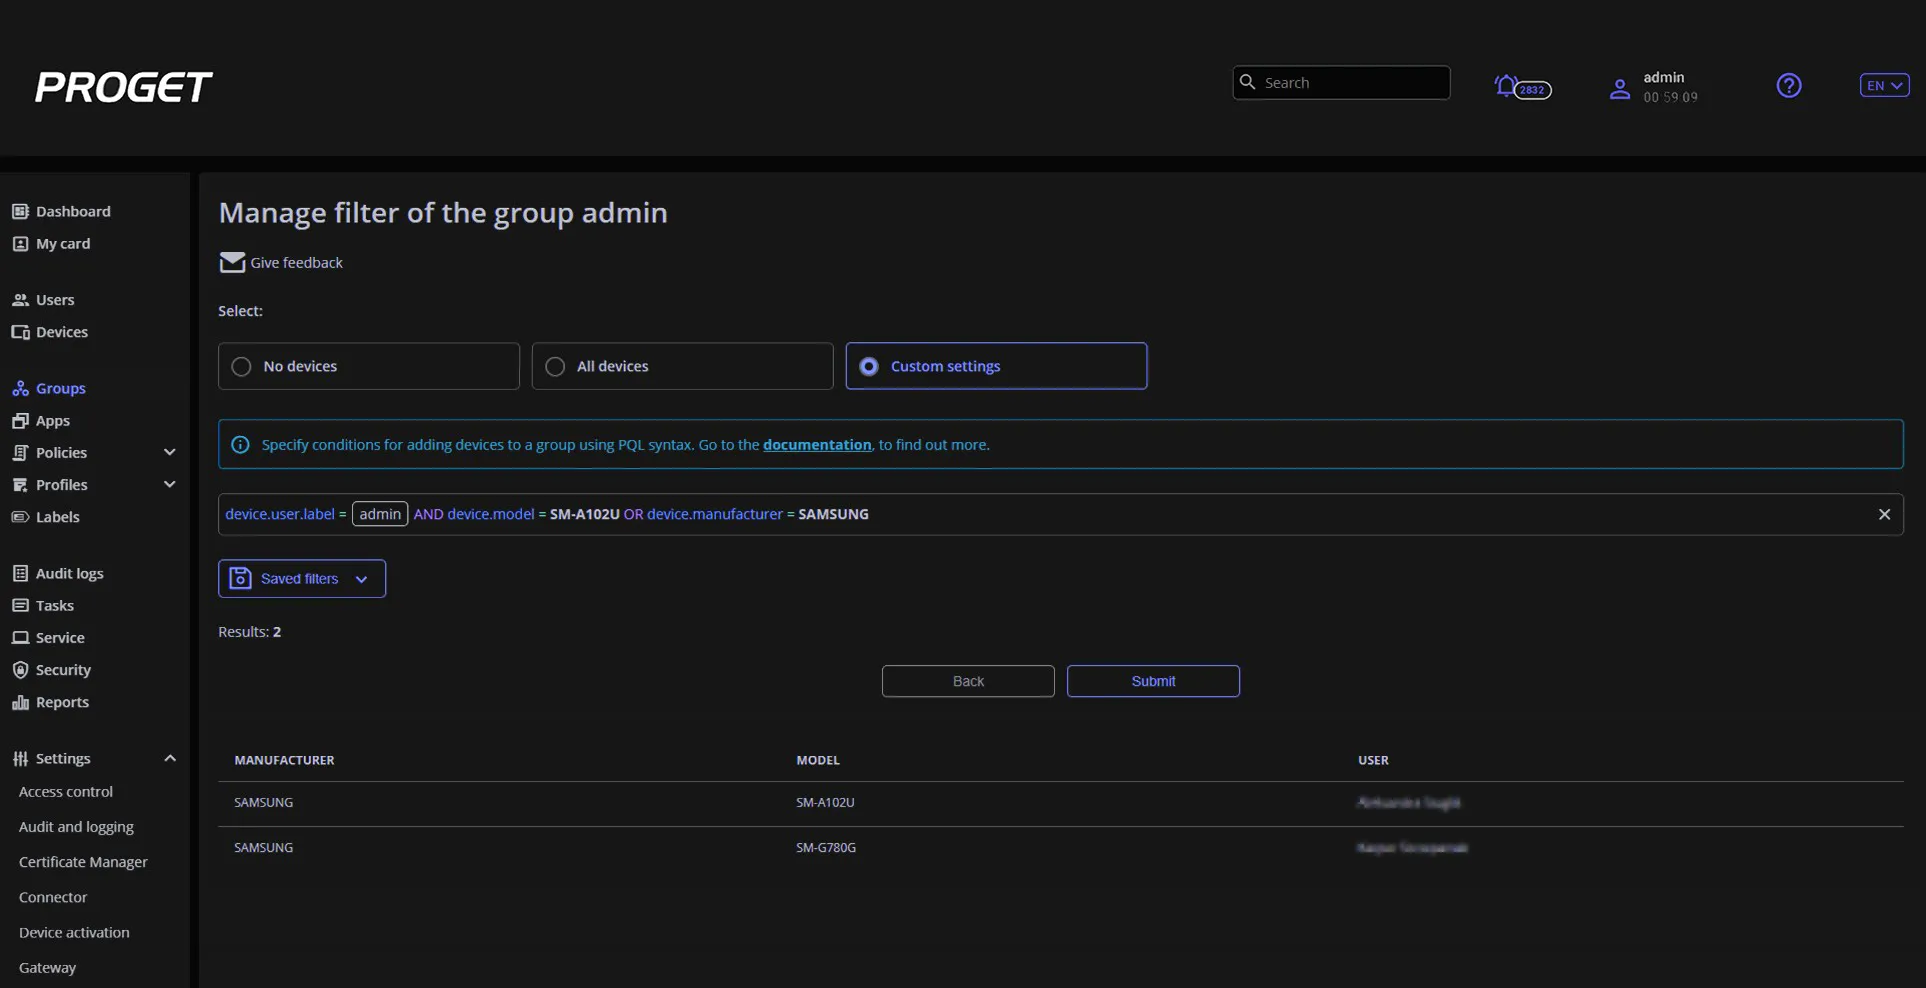Click the Labels sidebar icon

pyautogui.click(x=20, y=517)
